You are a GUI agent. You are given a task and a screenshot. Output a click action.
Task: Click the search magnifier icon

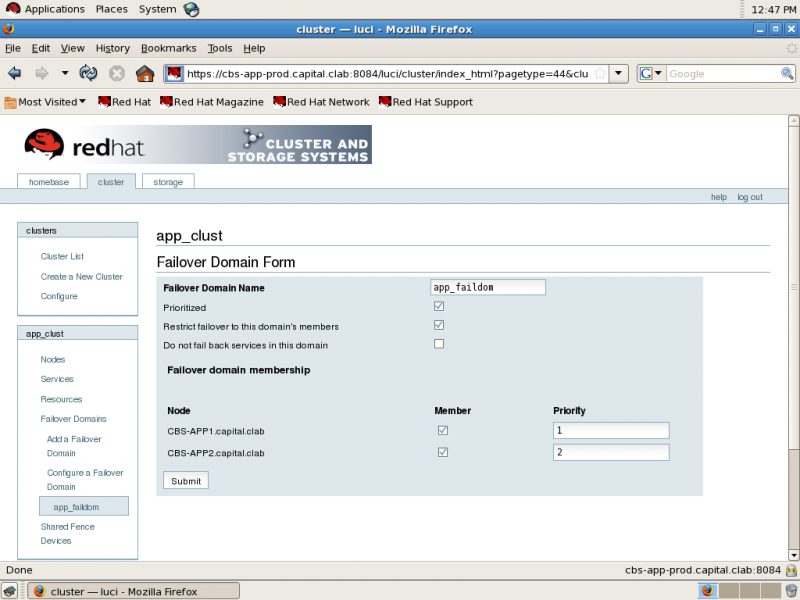787,73
